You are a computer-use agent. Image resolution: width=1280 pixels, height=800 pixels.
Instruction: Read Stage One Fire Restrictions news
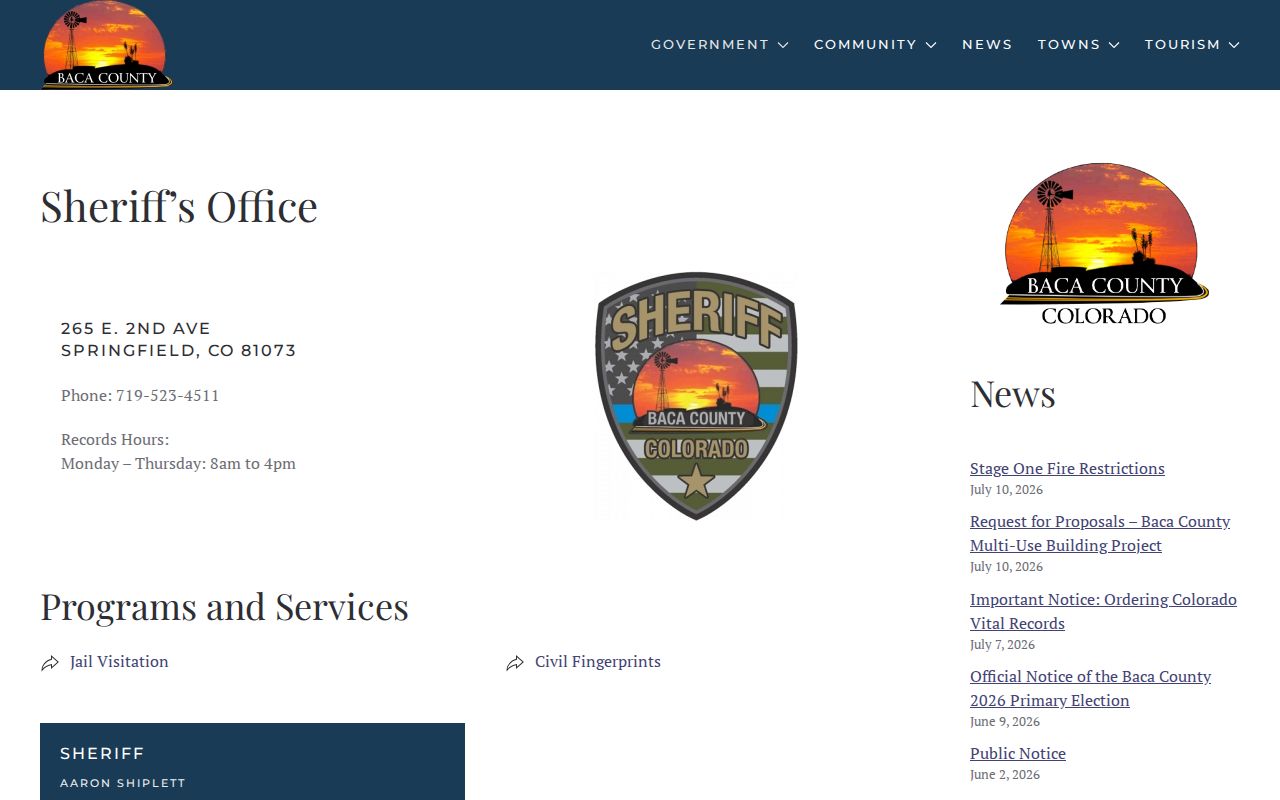tap(1067, 468)
